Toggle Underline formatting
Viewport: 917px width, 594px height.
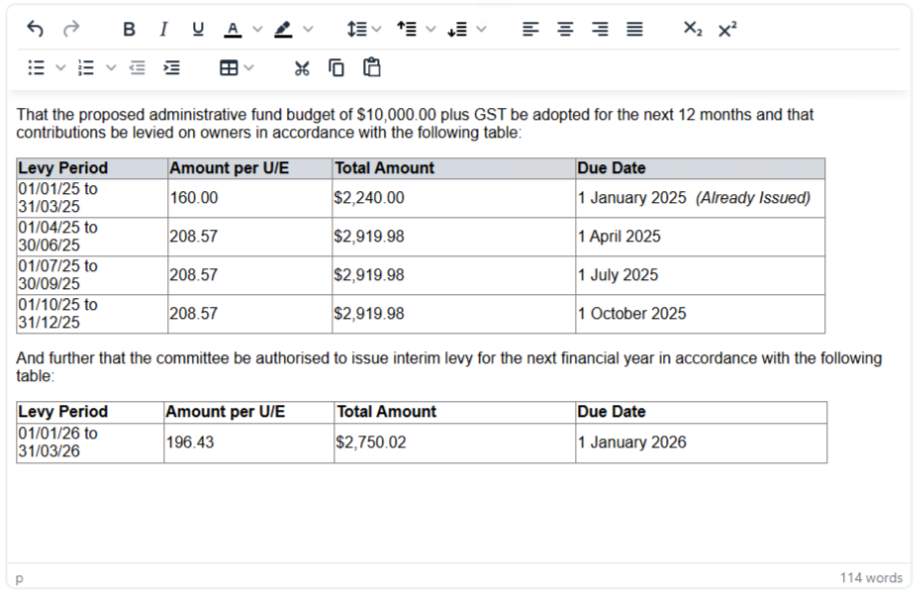click(x=198, y=29)
